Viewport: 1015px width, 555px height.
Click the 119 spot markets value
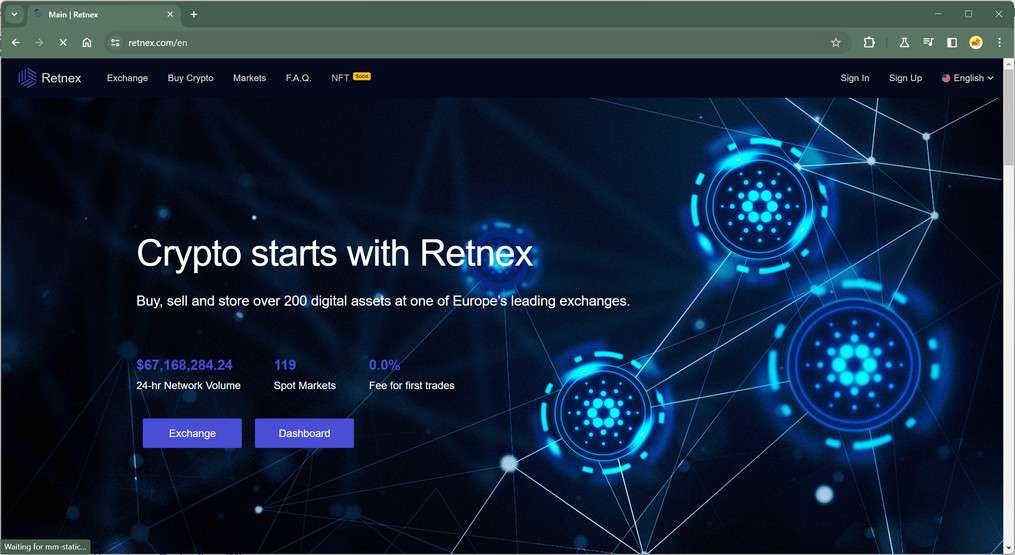285,365
